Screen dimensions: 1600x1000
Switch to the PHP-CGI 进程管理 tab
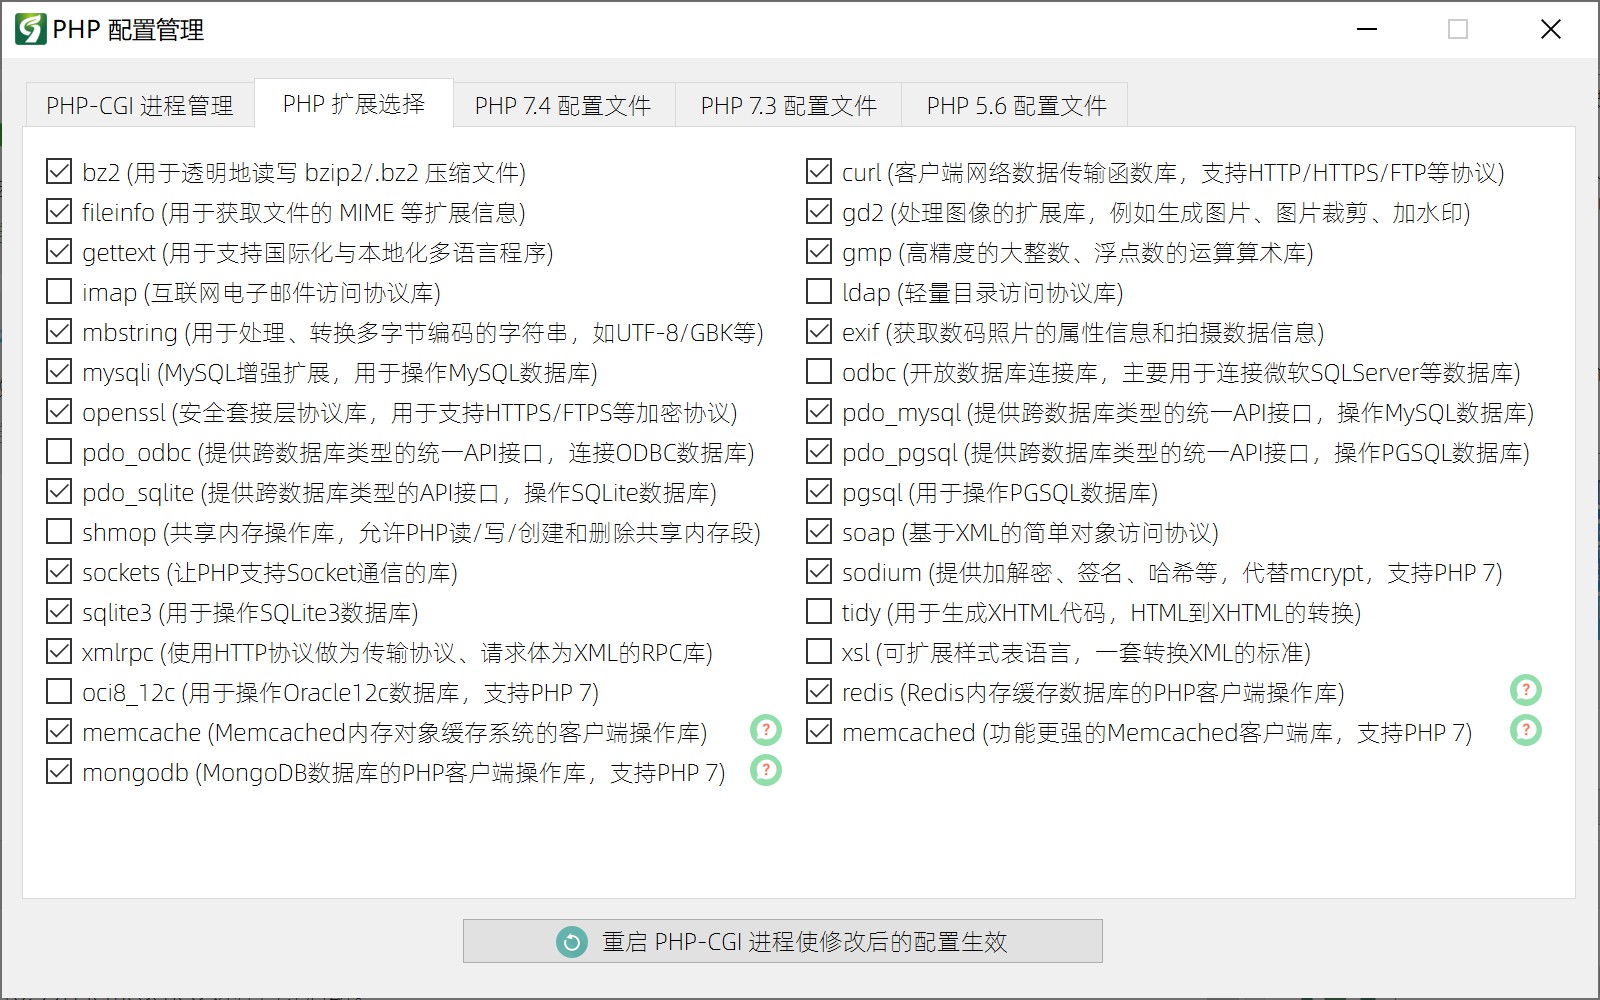139,106
